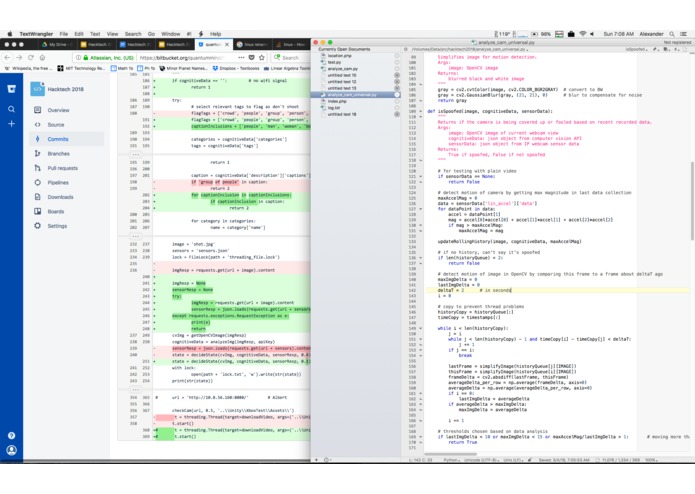Close untitled text 18 document in list

[397, 114]
